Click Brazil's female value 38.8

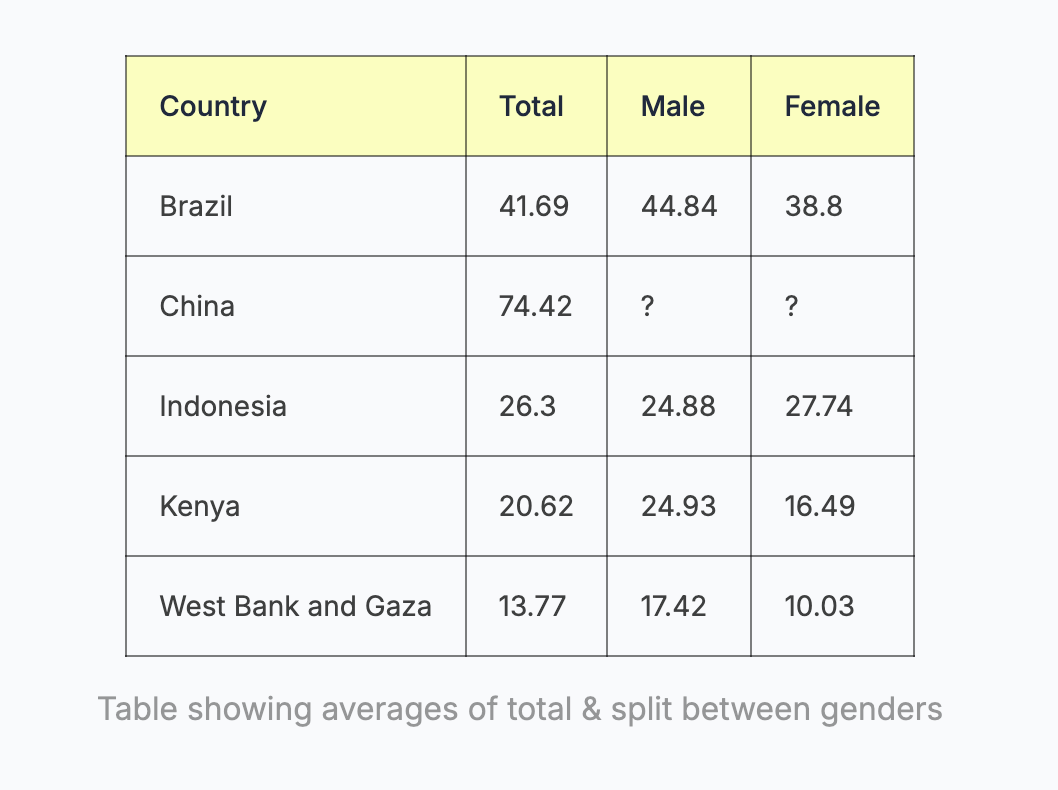(x=814, y=206)
